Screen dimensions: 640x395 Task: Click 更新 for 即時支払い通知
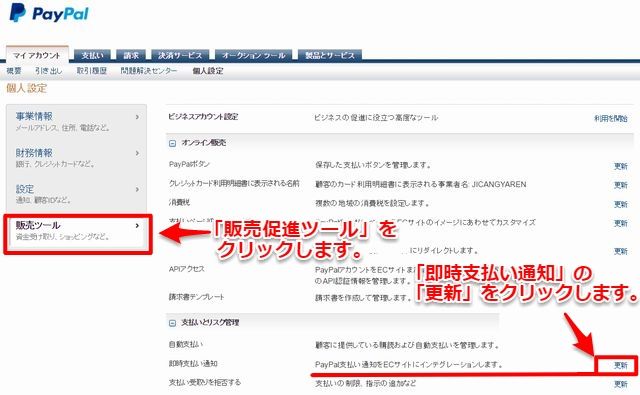620,365
